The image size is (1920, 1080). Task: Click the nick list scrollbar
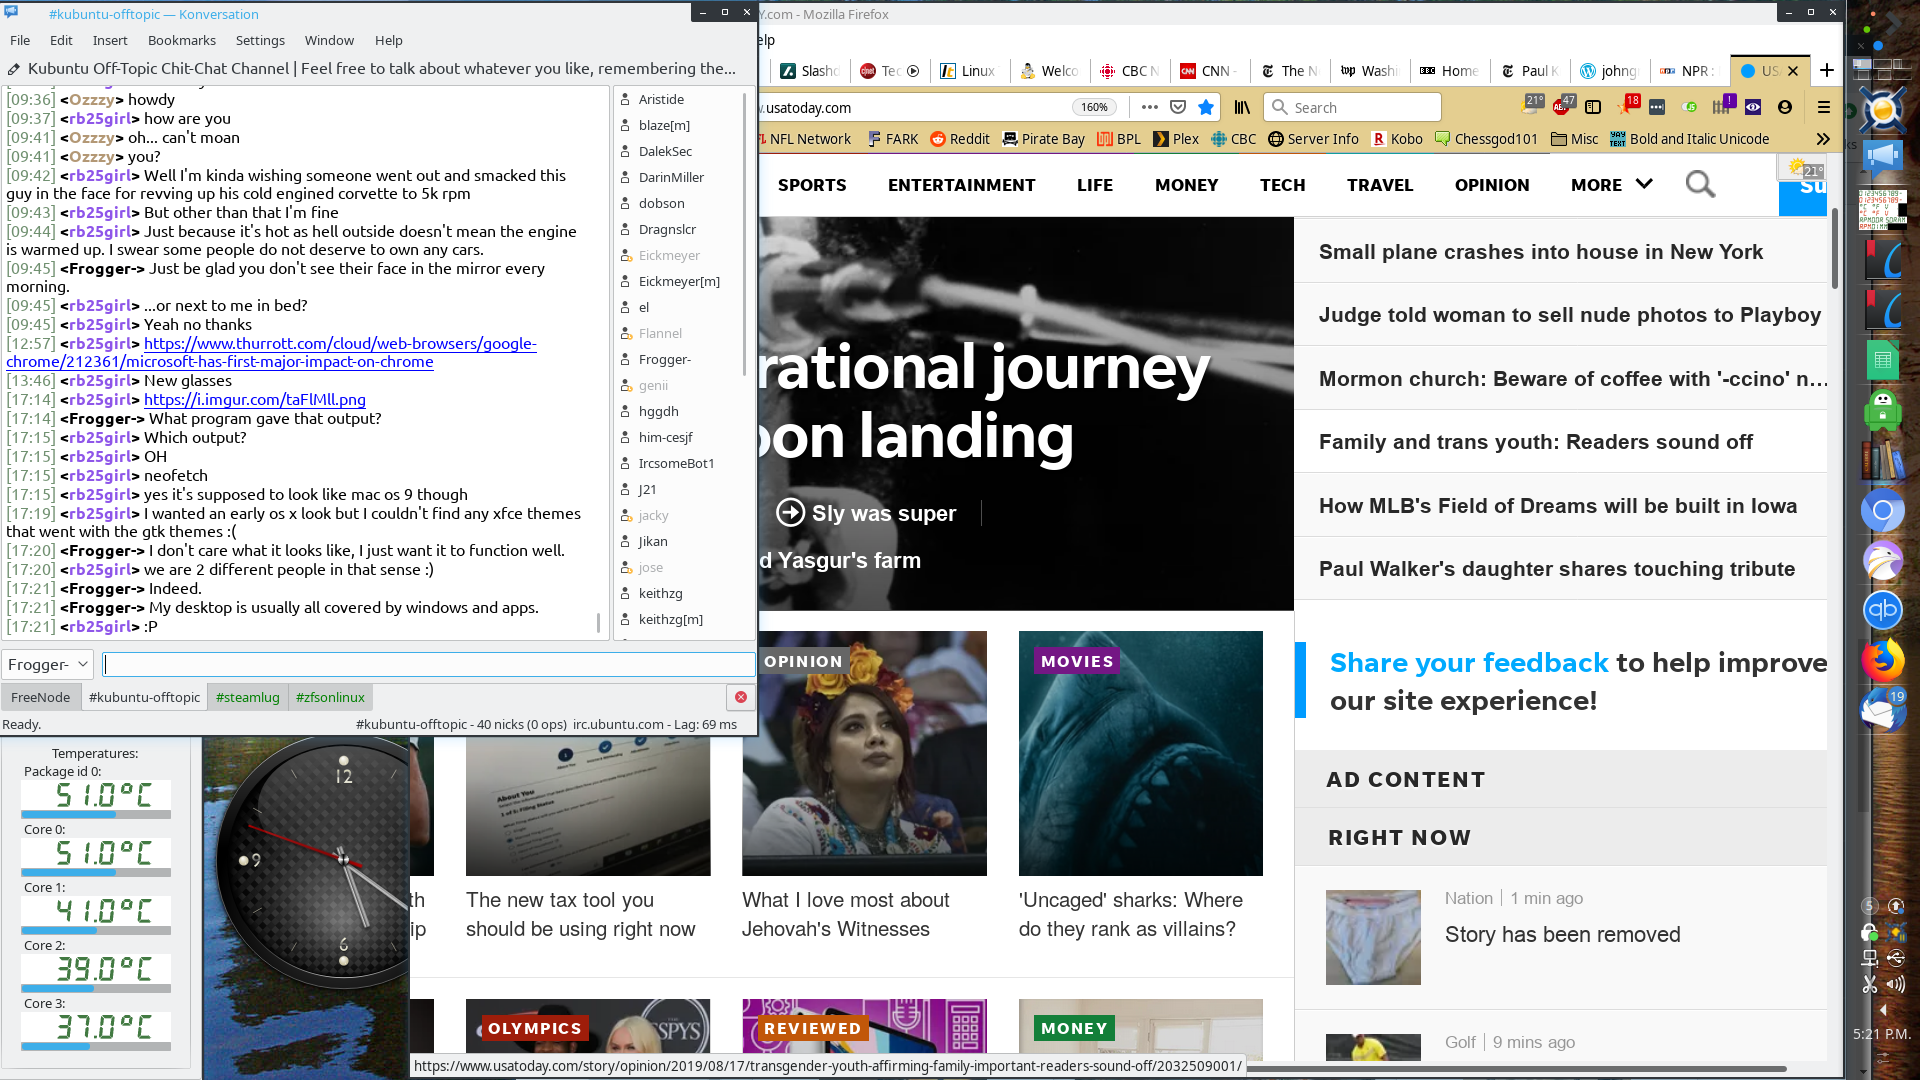click(746, 235)
